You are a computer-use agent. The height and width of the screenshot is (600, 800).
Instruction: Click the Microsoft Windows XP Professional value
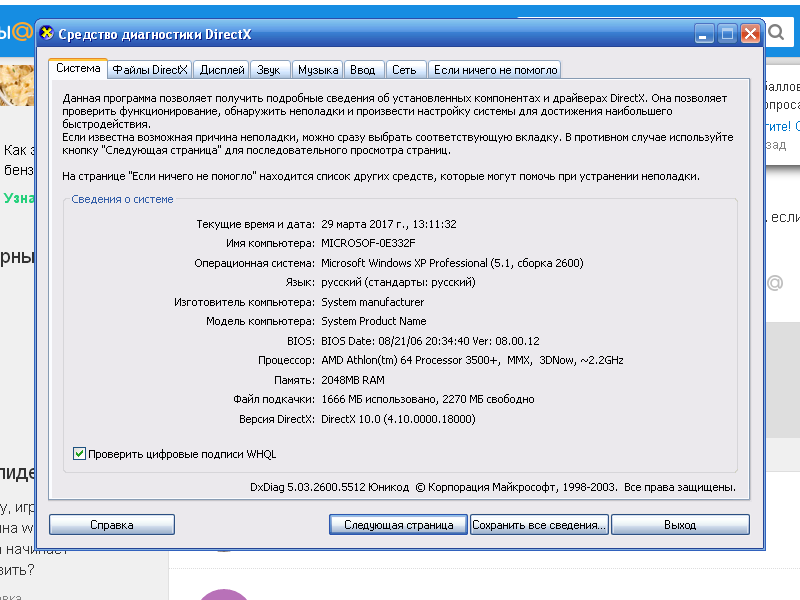click(452, 263)
